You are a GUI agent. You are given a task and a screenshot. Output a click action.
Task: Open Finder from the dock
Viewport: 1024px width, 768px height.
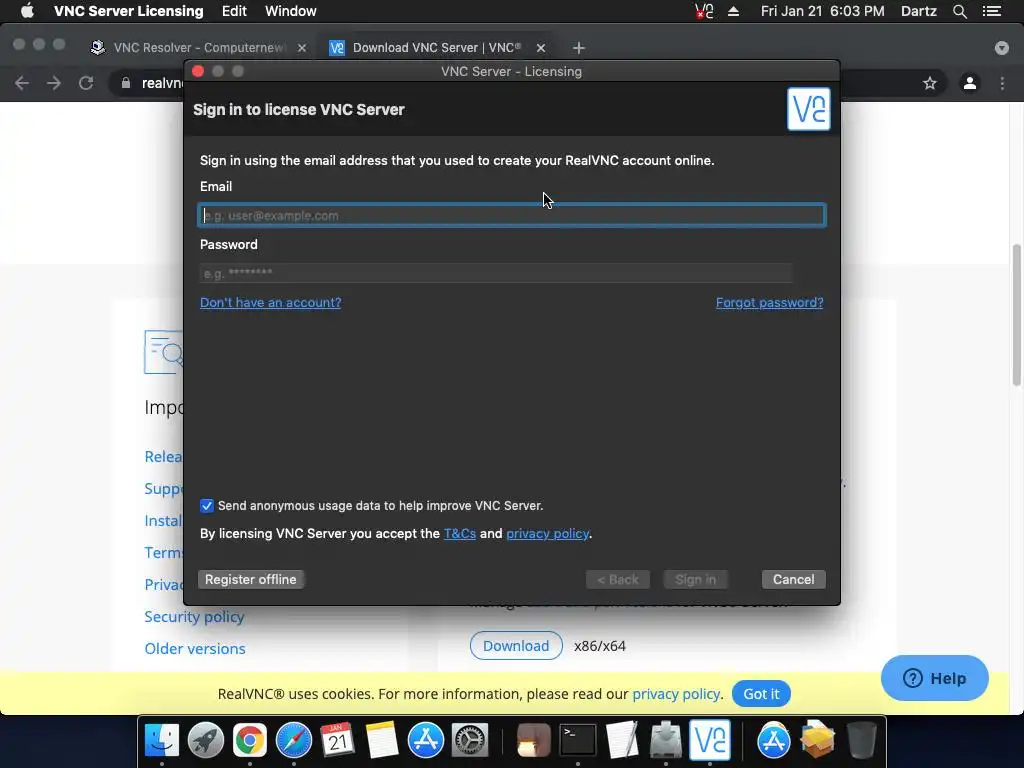162,741
